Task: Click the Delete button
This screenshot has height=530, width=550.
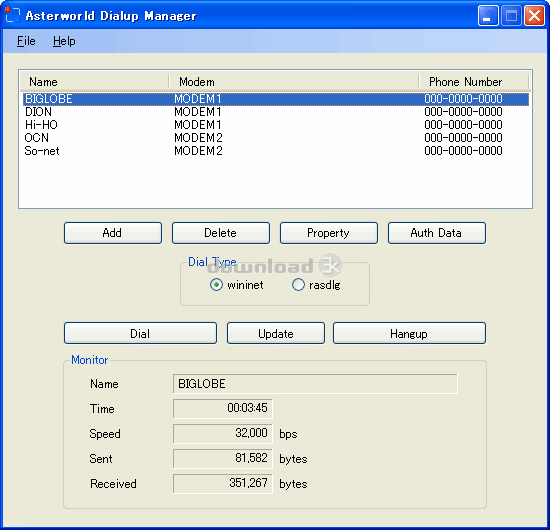Action: pyautogui.click(x=221, y=233)
